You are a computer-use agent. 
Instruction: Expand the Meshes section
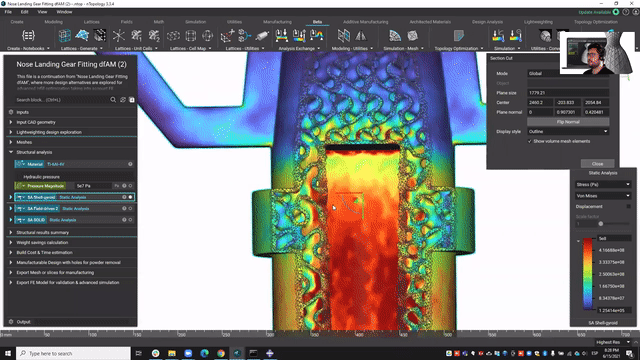pyautogui.click(x=11, y=142)
